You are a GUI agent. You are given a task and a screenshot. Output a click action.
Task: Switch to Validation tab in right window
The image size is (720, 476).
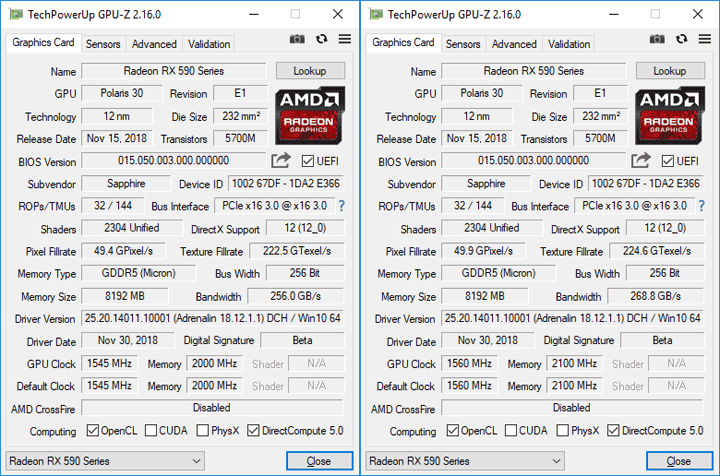click(569, 44)
